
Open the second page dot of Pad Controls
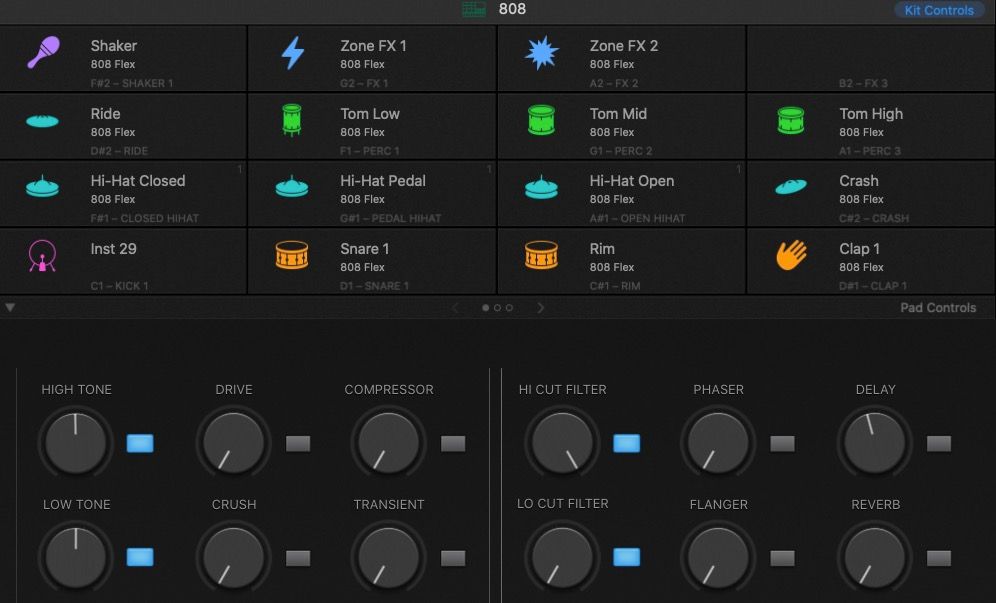tap(497, 308)
